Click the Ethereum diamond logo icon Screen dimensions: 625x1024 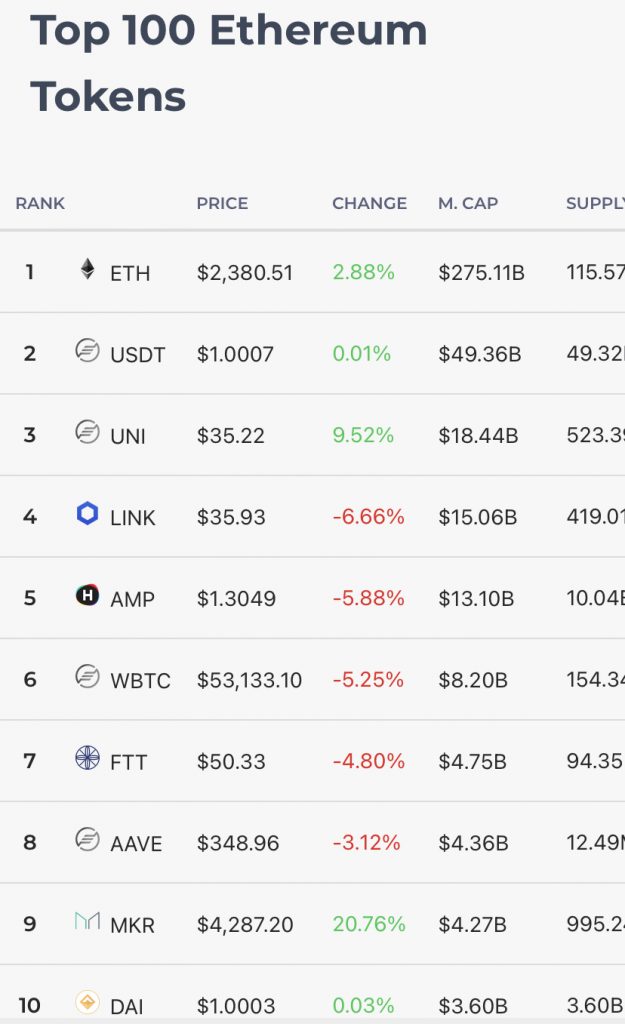88,271
